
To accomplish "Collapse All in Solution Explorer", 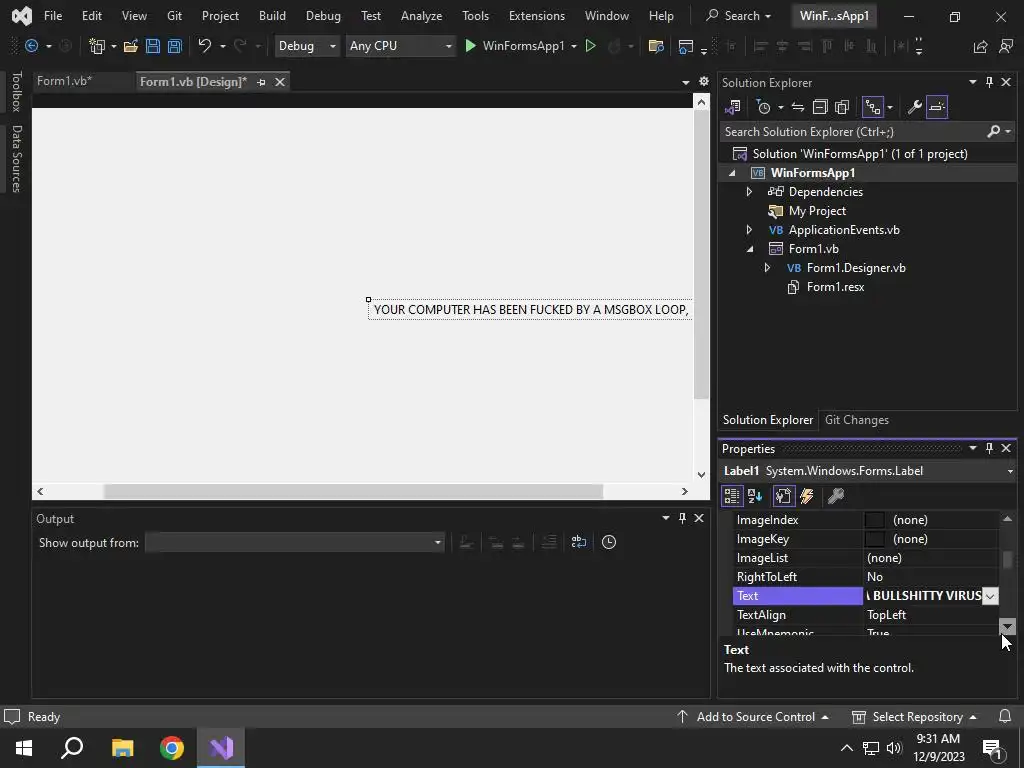I will (x=820, y=106).
